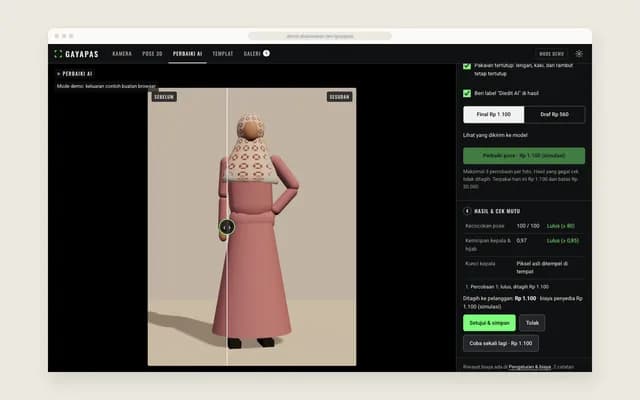Click the step 4 circle icon beside Hasil & Cek Mutu

pos(467,211)
